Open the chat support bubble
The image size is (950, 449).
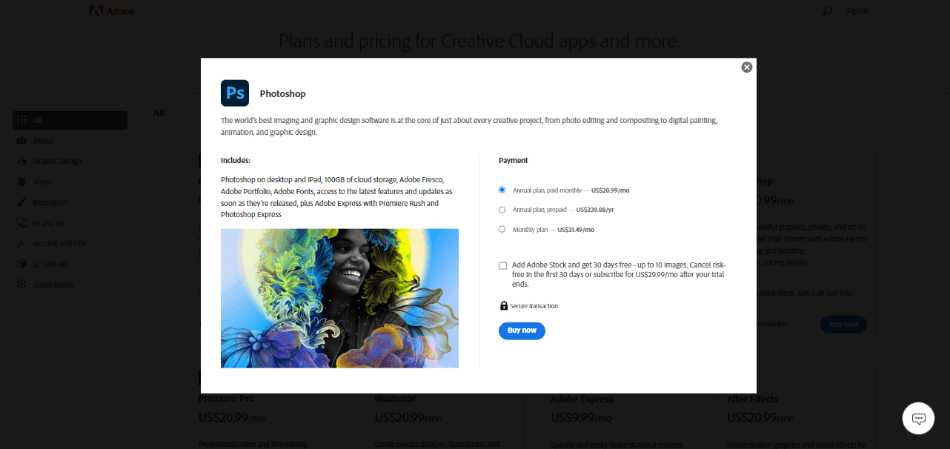point(918,418)
